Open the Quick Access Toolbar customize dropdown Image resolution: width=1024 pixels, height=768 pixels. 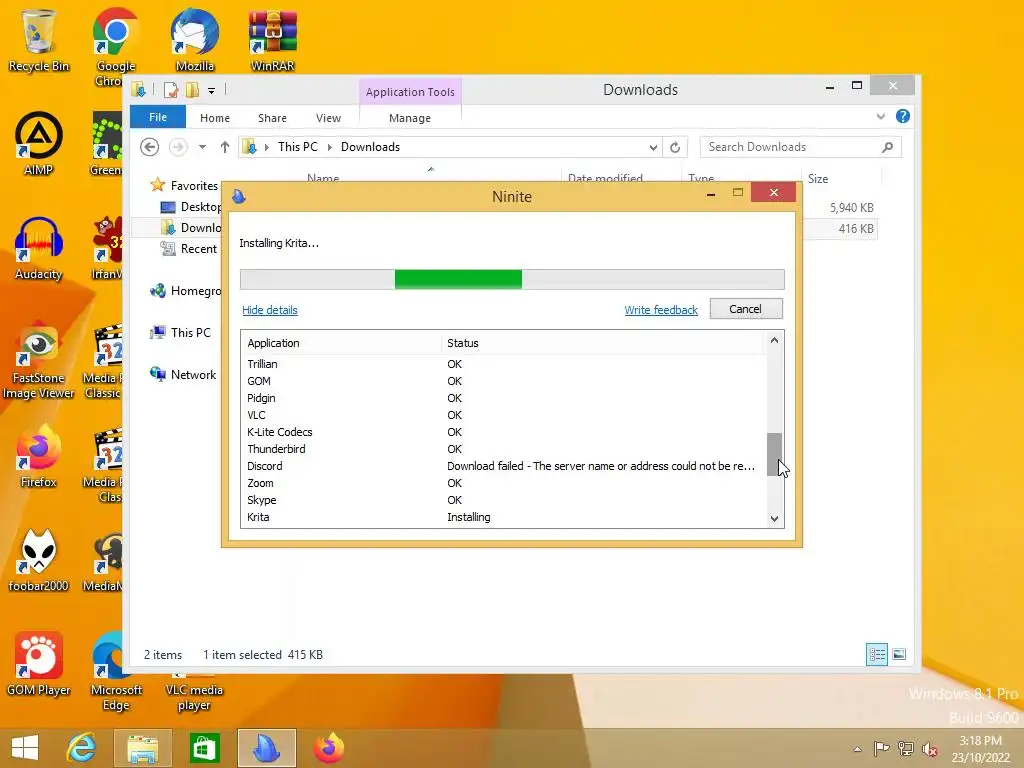[x=212, y=91]
